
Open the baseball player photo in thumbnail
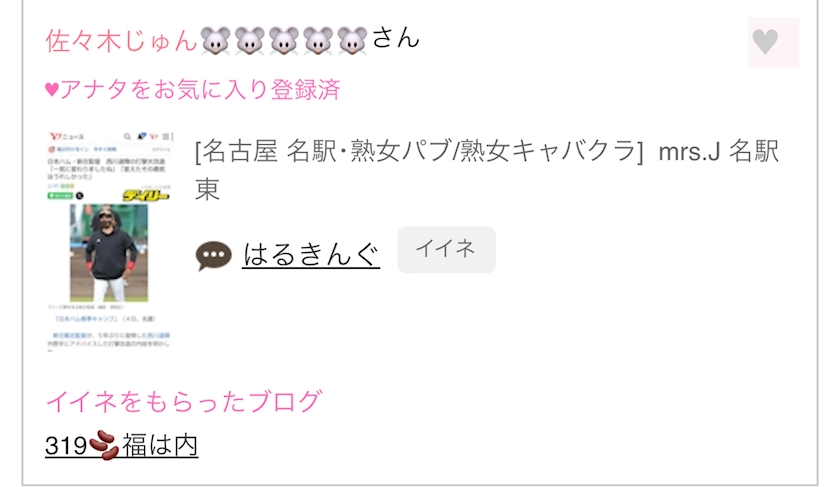109,253
